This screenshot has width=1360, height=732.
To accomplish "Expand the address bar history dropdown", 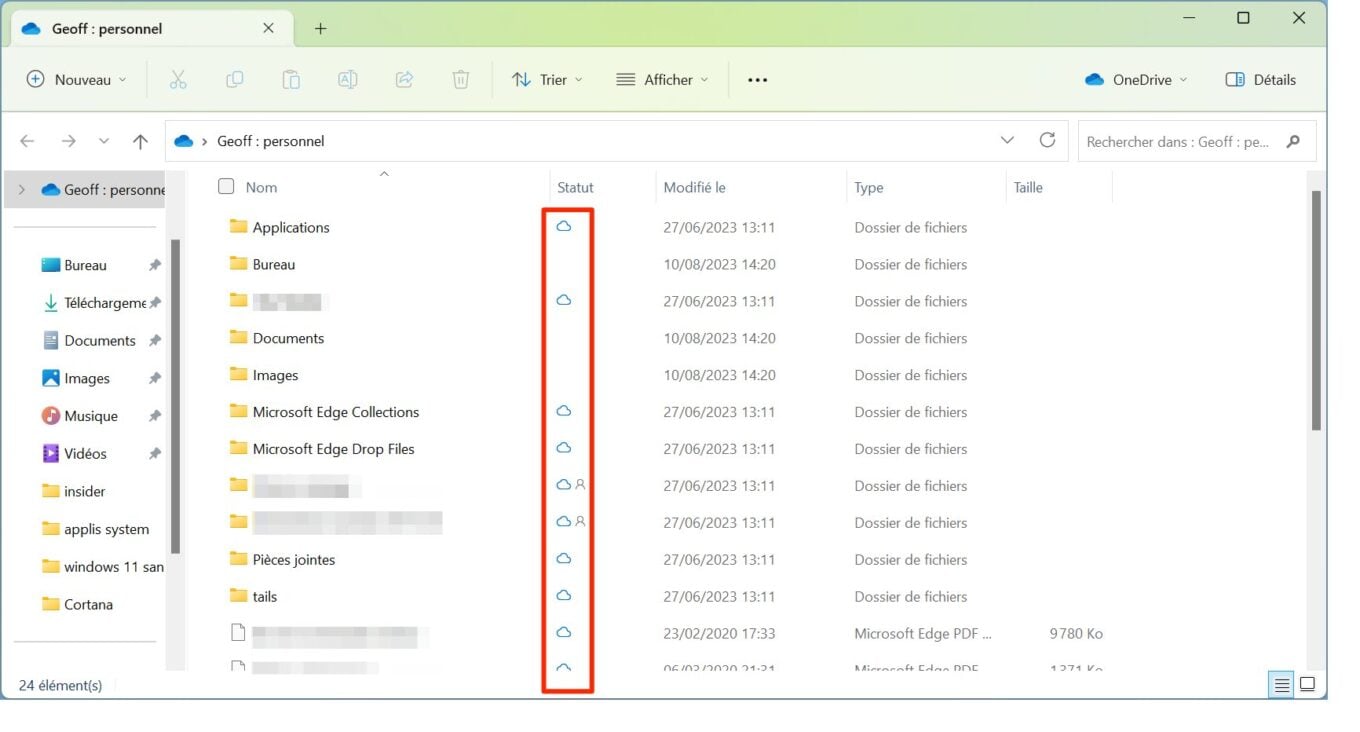I will pyautogui.click(x=1007, y=140).
